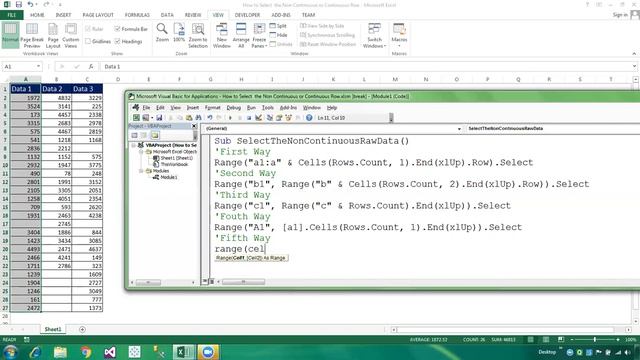Click Hide window option
Image resolution: width=640 pixels, height=360 pixels.
pos(278,35)
